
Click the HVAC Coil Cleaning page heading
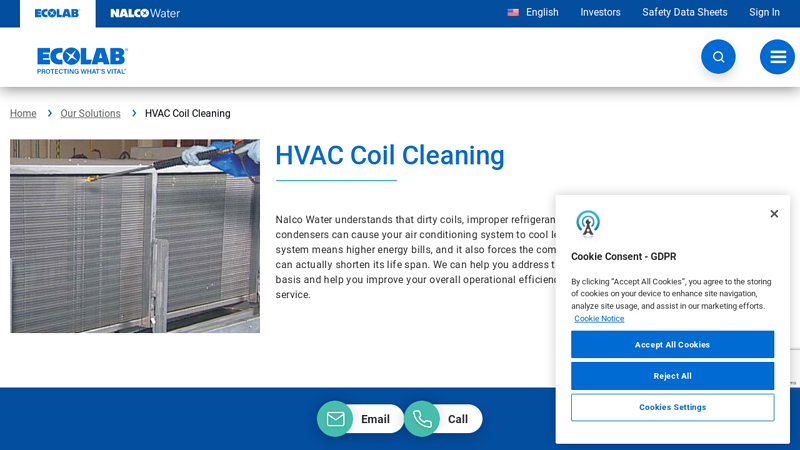click(390, 156)
